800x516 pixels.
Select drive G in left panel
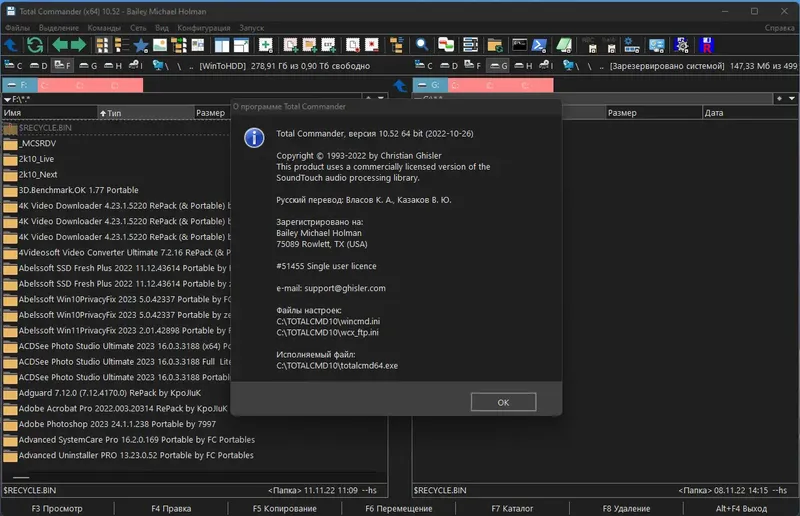[x=88, y=65]
